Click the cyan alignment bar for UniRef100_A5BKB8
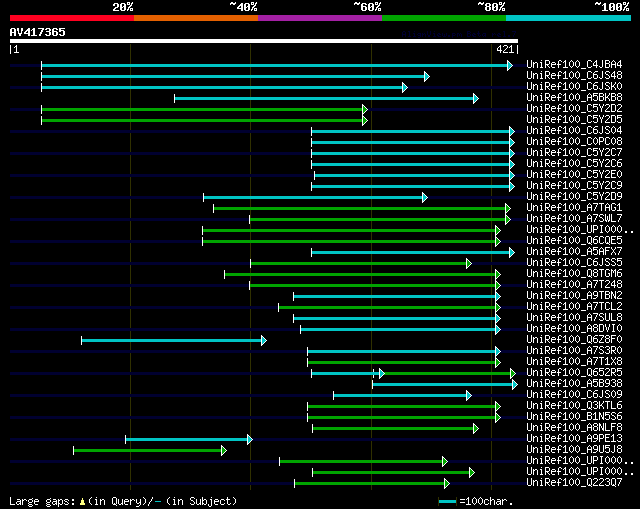Screen dimensions: 640x509 point(327,98)
